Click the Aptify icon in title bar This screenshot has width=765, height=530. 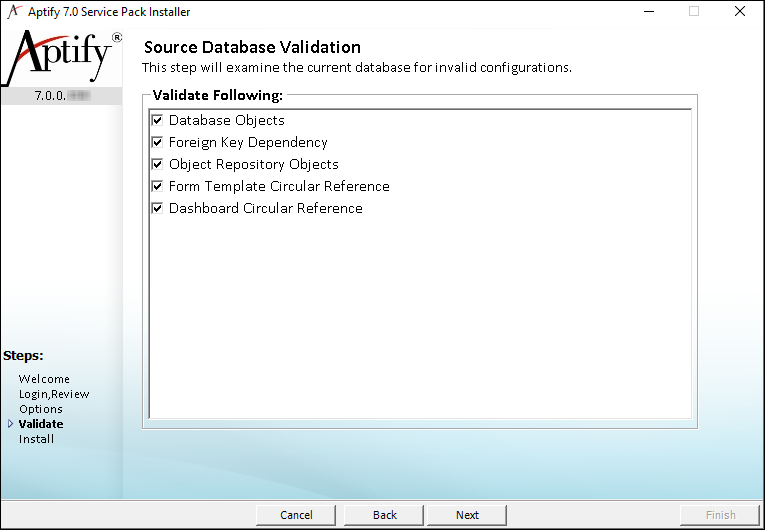coord(15,11)
